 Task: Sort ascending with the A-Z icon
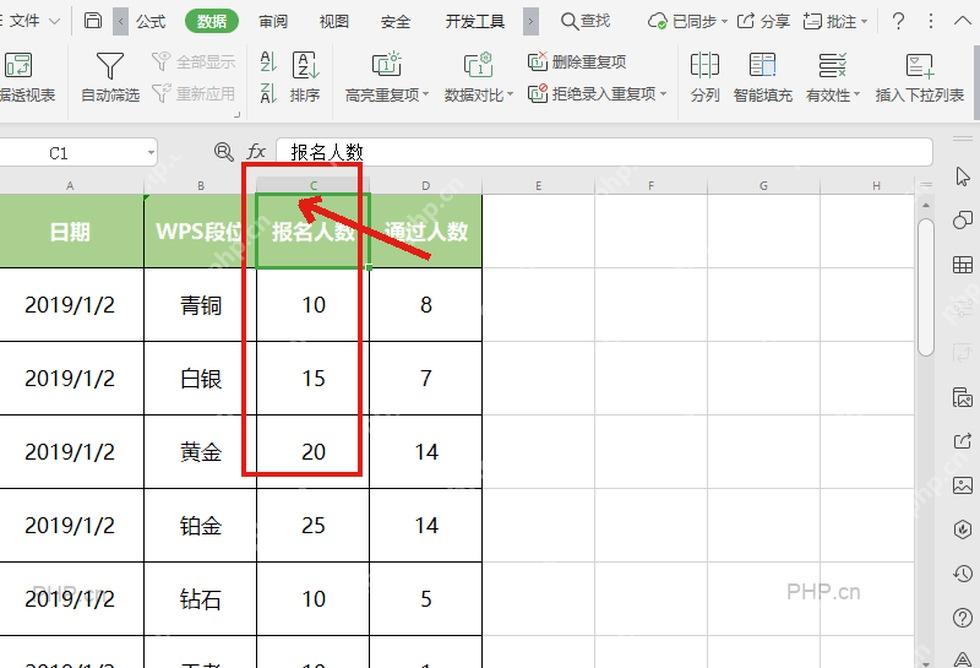268,62
